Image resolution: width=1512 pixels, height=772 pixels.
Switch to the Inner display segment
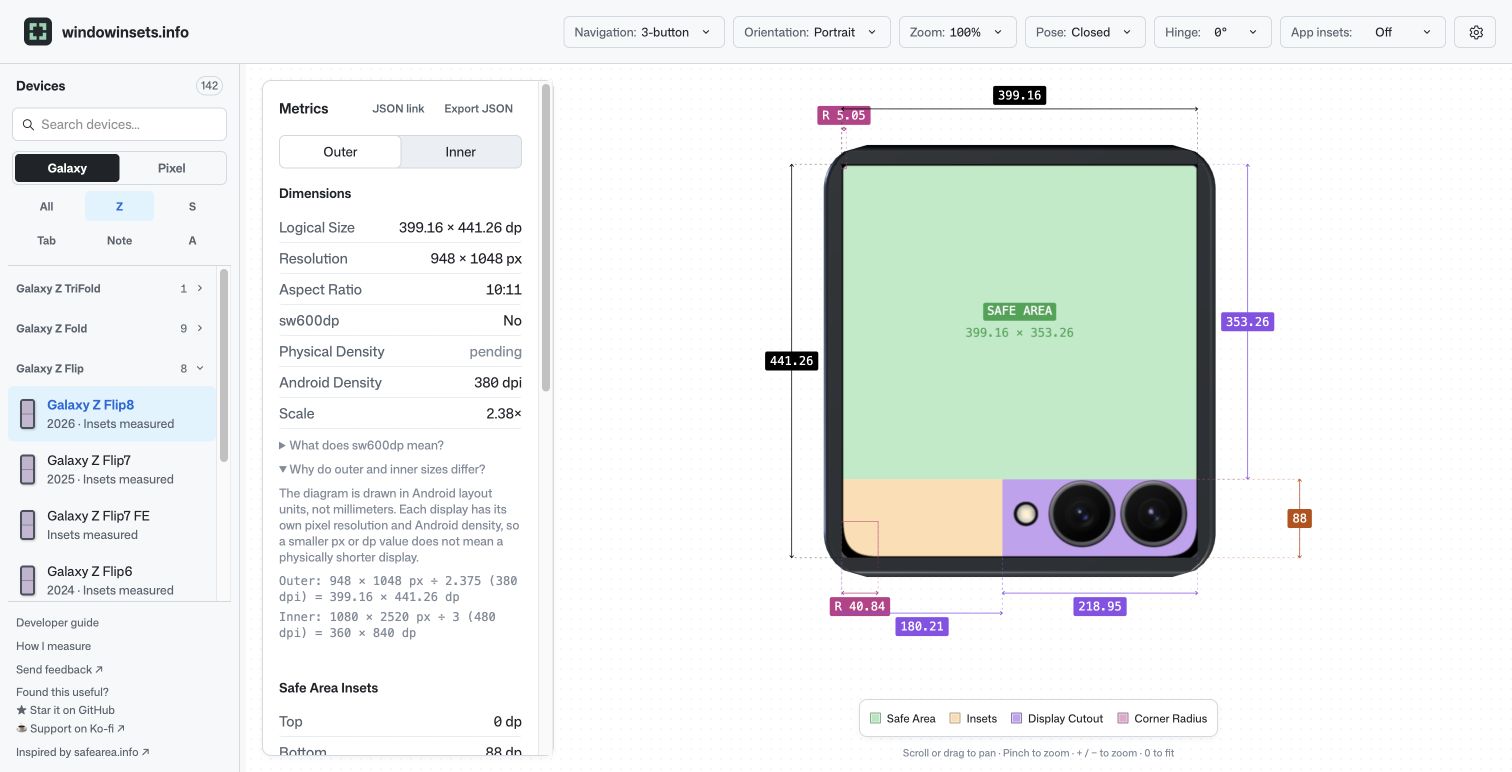[x=460, y=152]
